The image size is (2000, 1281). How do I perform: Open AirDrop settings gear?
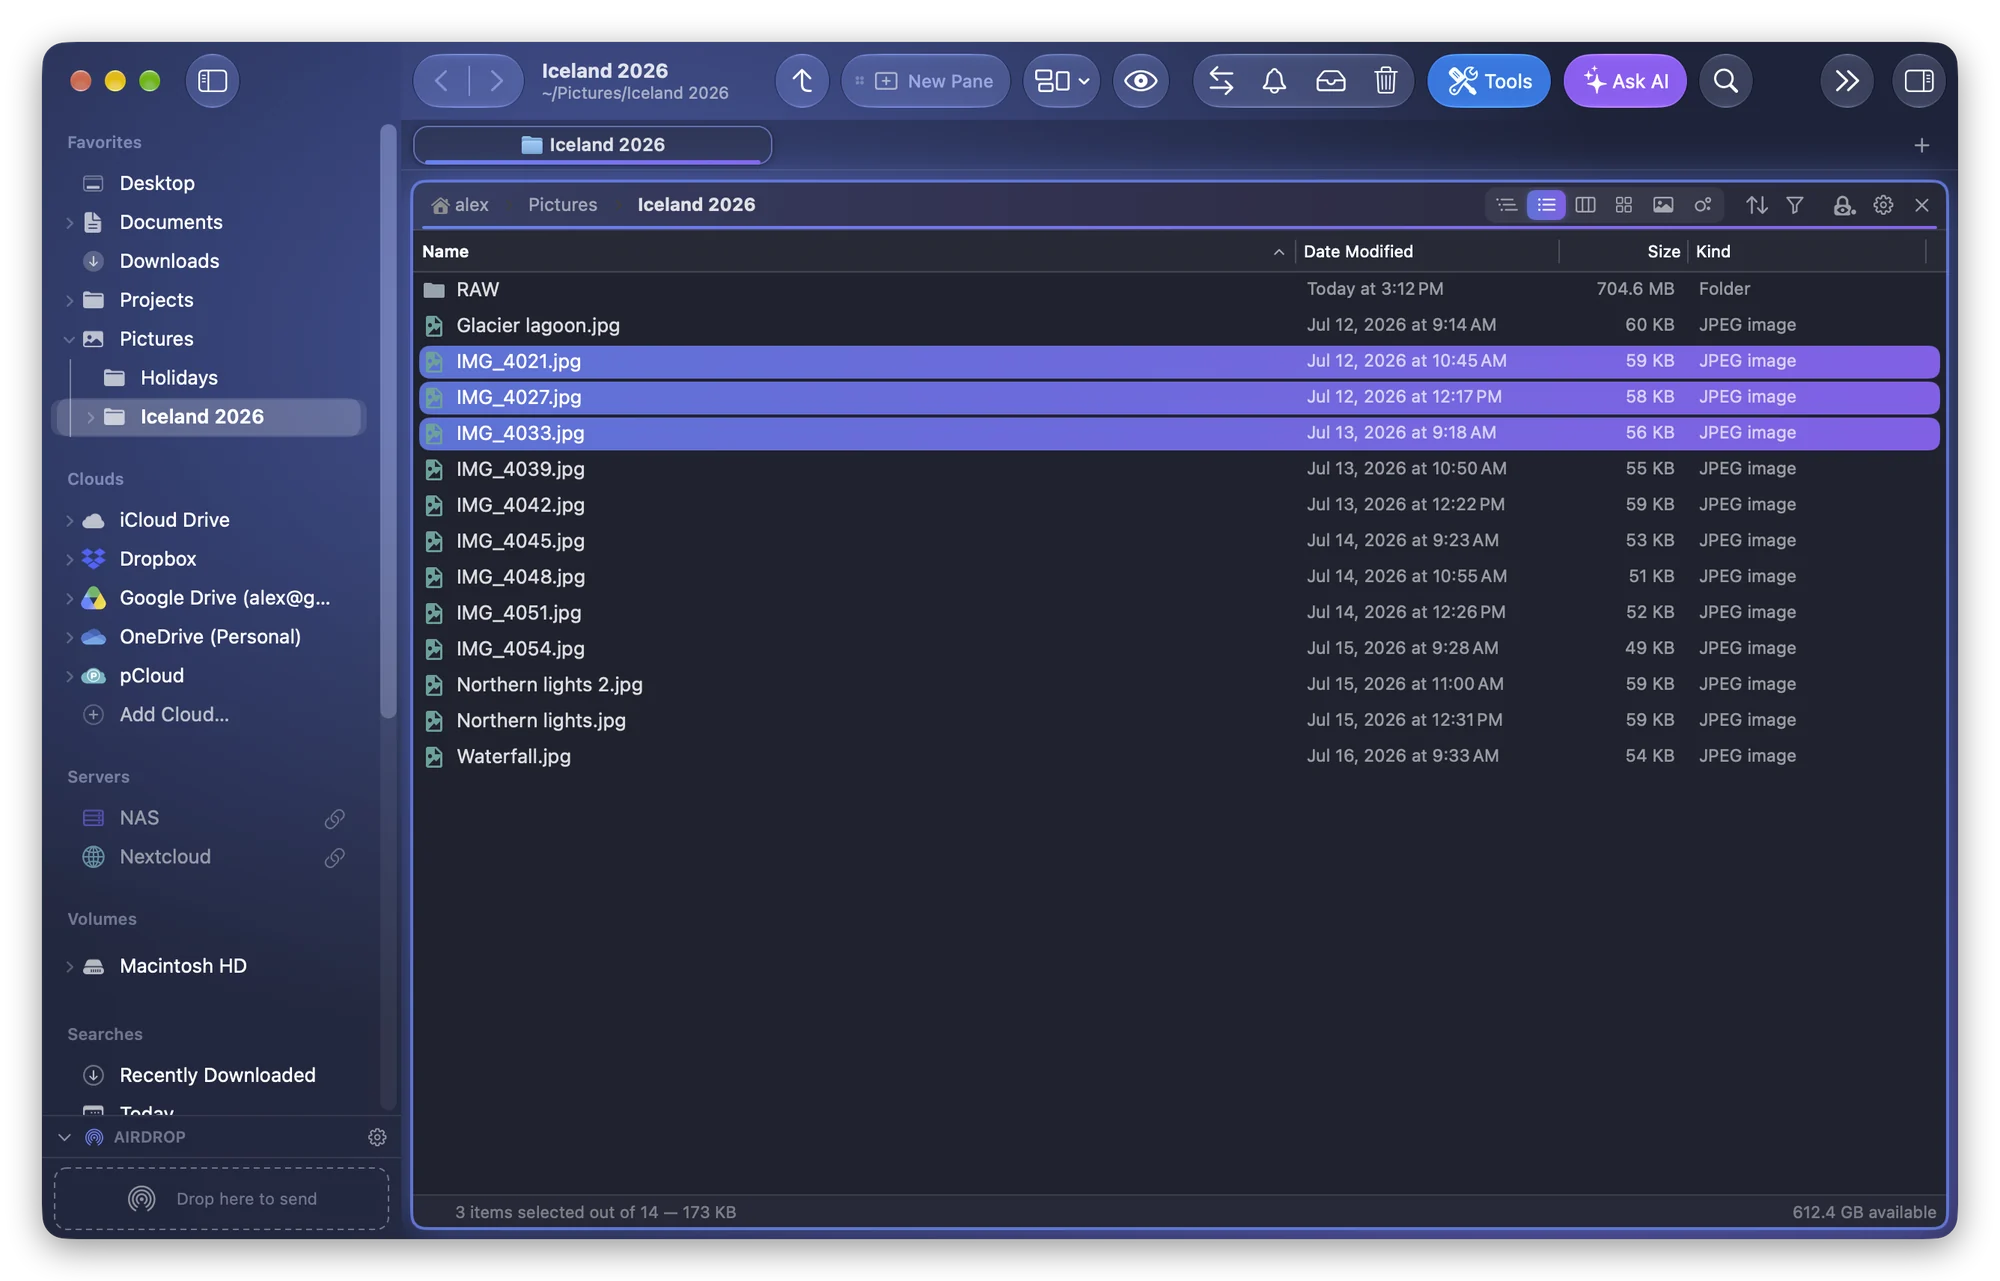[x=377, y=1137]
